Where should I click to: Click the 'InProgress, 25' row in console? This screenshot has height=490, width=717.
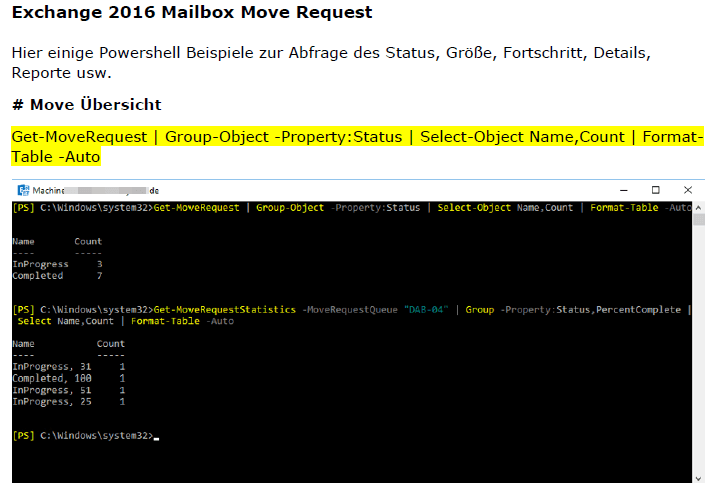[68, 401]
